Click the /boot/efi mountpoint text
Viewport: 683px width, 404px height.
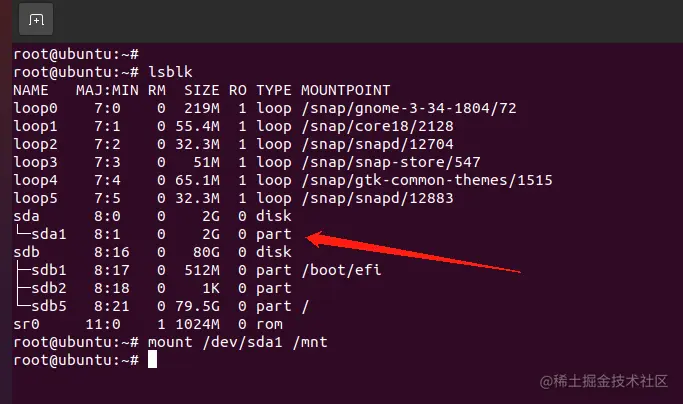coord(341,270)
